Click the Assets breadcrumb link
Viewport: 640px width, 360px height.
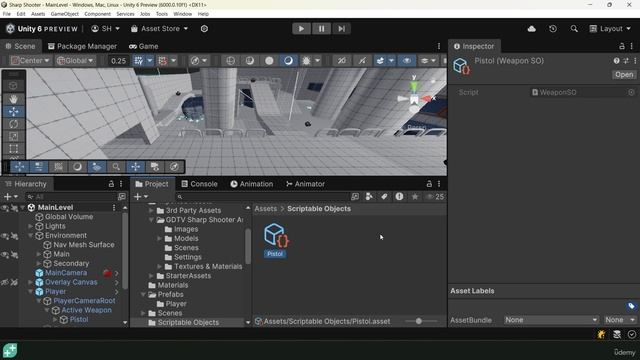[266, 209]
